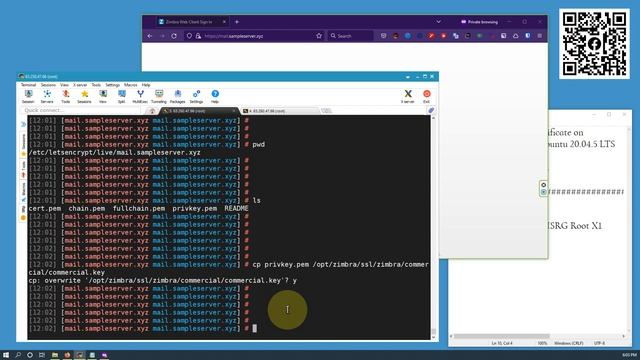640x360 pixels.
Task: Open the Terminal menu
Action: pyautogui.click(x=28, y=85)
